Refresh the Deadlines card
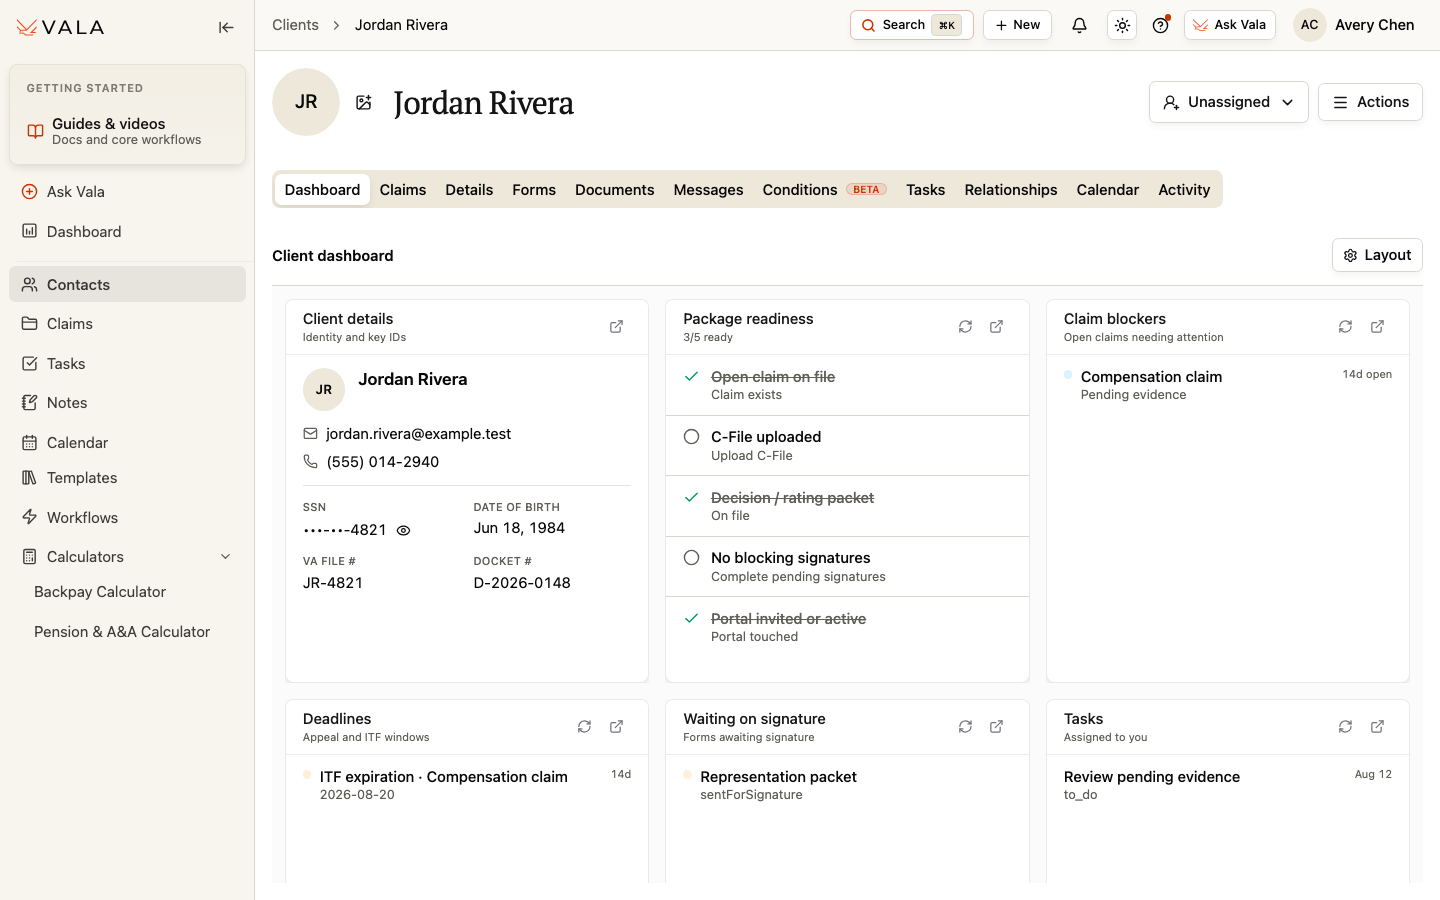Screen dimensions: 1440x900 pyautogui.click(x=584, y=727)
